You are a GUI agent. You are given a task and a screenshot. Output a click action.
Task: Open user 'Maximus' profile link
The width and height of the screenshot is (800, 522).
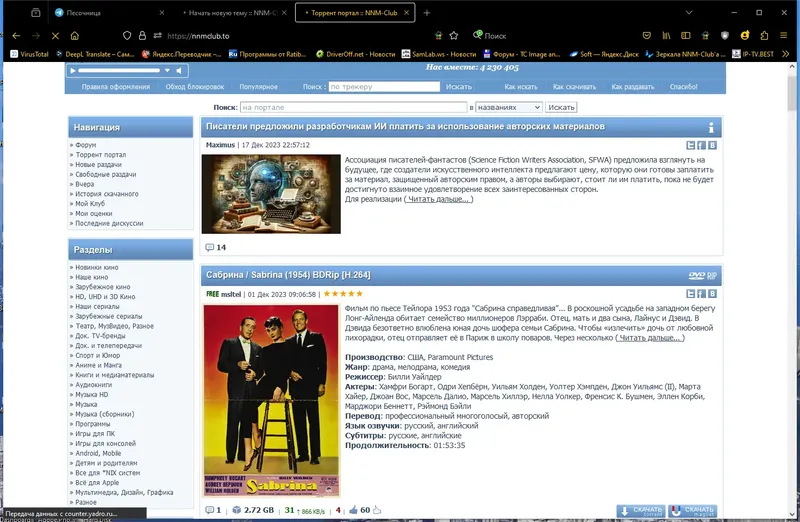click(220, 145)
